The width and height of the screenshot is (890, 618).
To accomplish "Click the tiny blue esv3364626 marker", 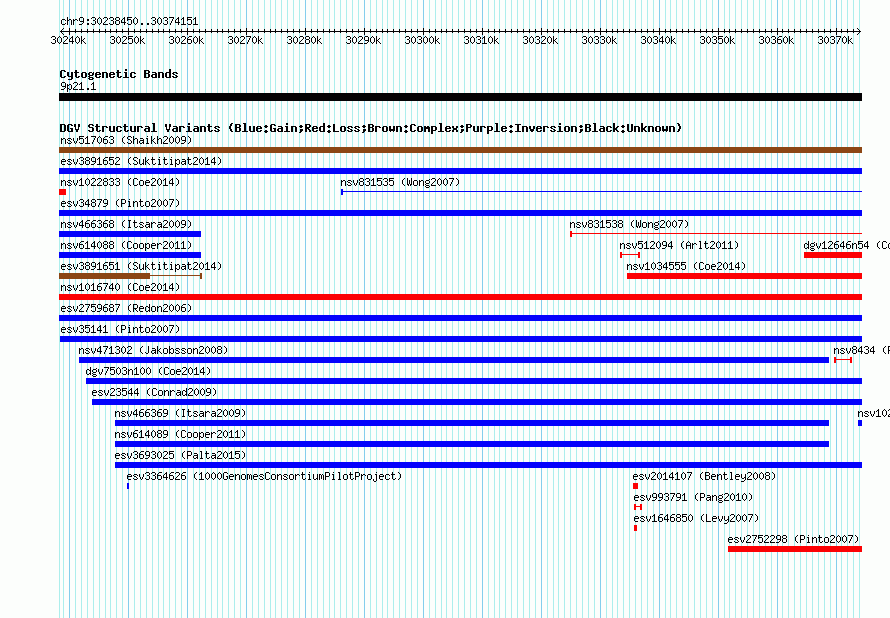I will [x=128, y=486].
